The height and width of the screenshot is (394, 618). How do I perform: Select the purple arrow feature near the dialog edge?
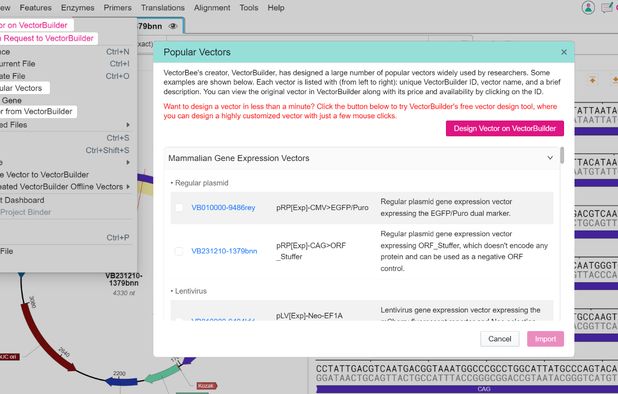188,360
